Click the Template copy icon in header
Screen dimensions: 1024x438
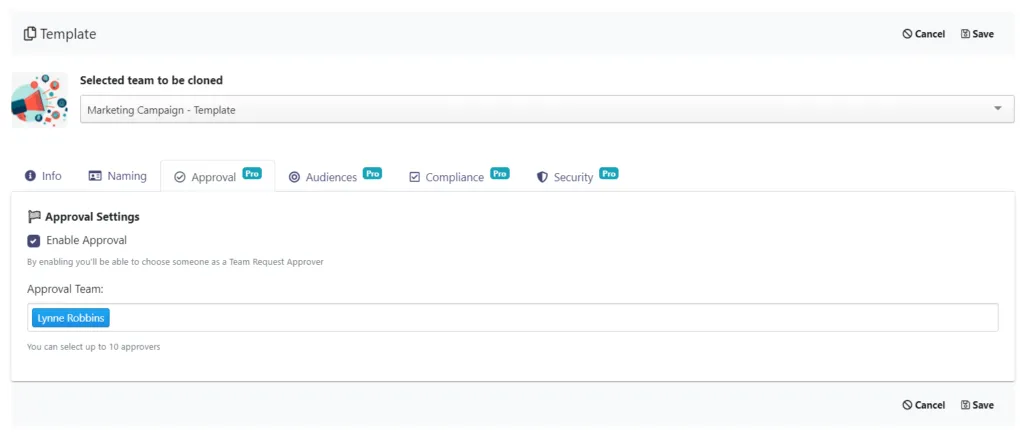tap(30, 33)
